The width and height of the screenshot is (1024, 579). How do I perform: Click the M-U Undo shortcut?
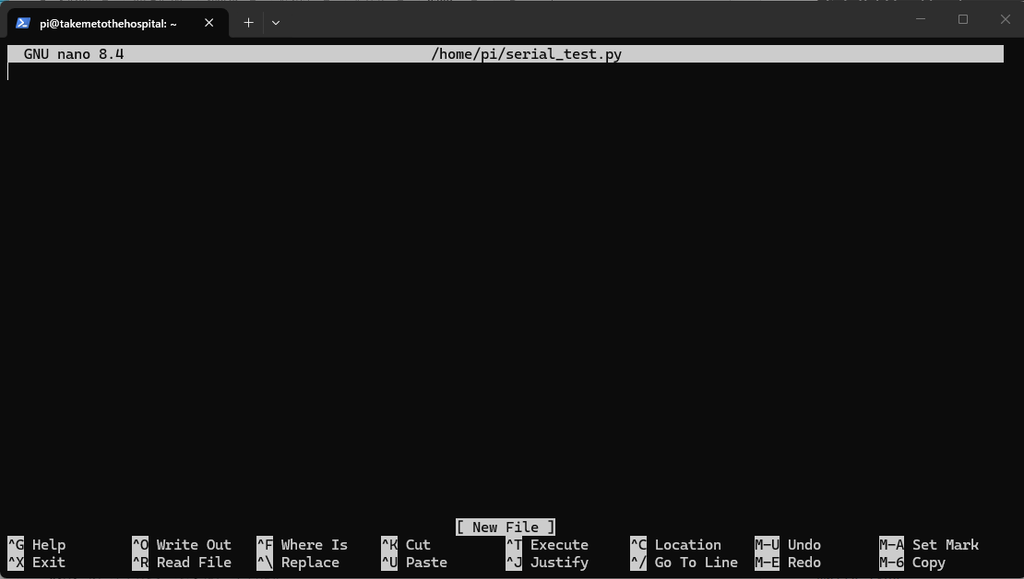point(788,544)
